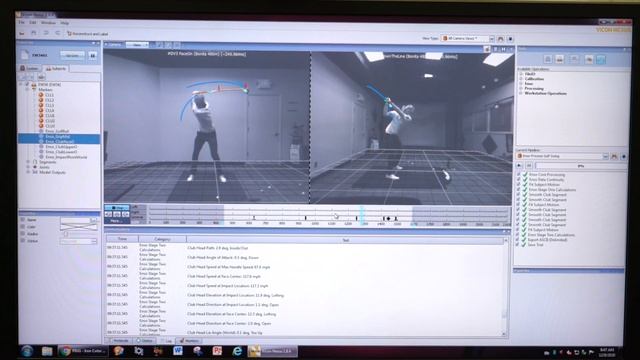Image resolution: width=640 pixels, height=360 pixels.
Task: Open the Help menu
Action: pos(64,23)
